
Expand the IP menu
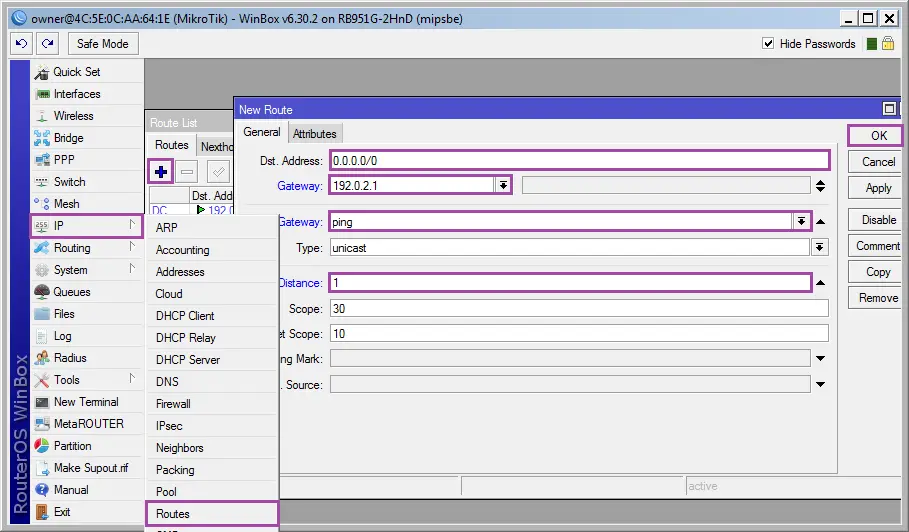pyautogui.click(x=87, y=226)
